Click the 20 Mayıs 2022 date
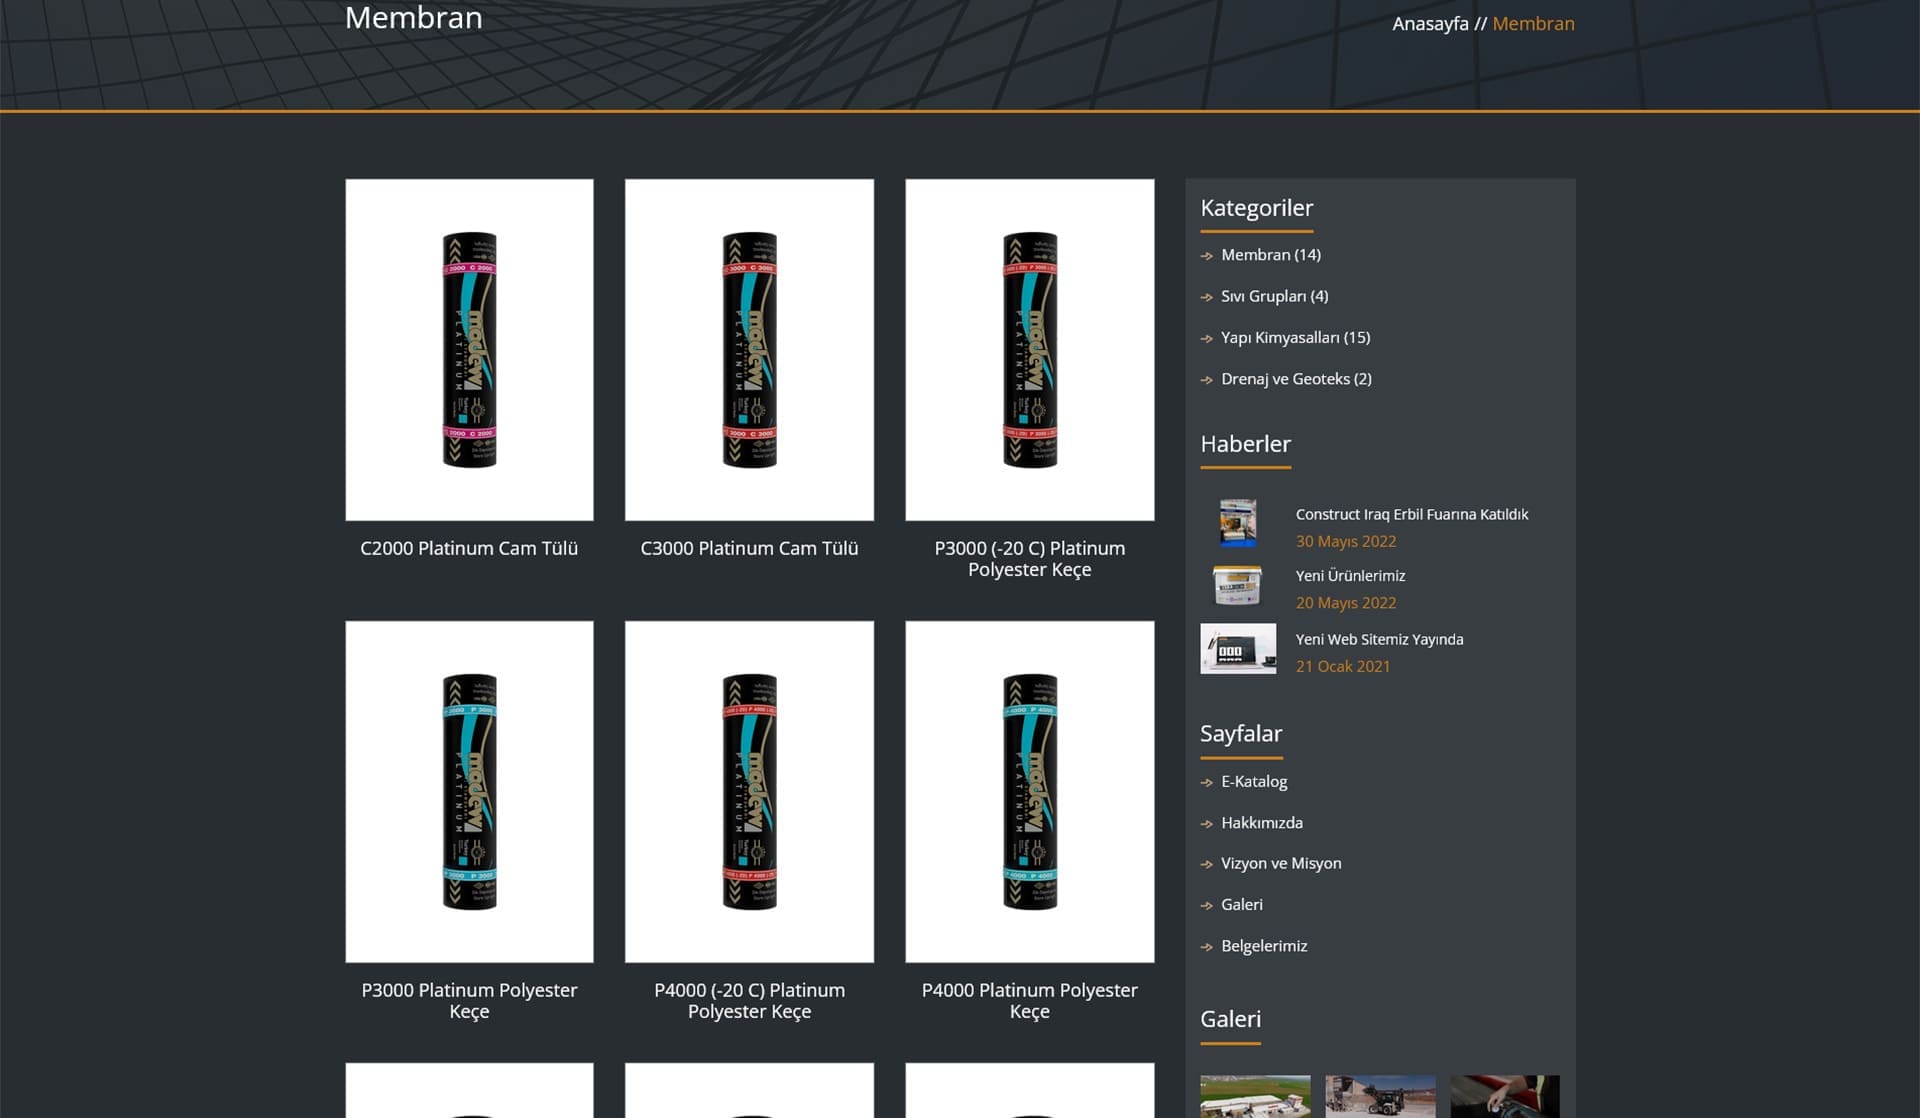1920x1118 pixels. [x=1346, y=603]
